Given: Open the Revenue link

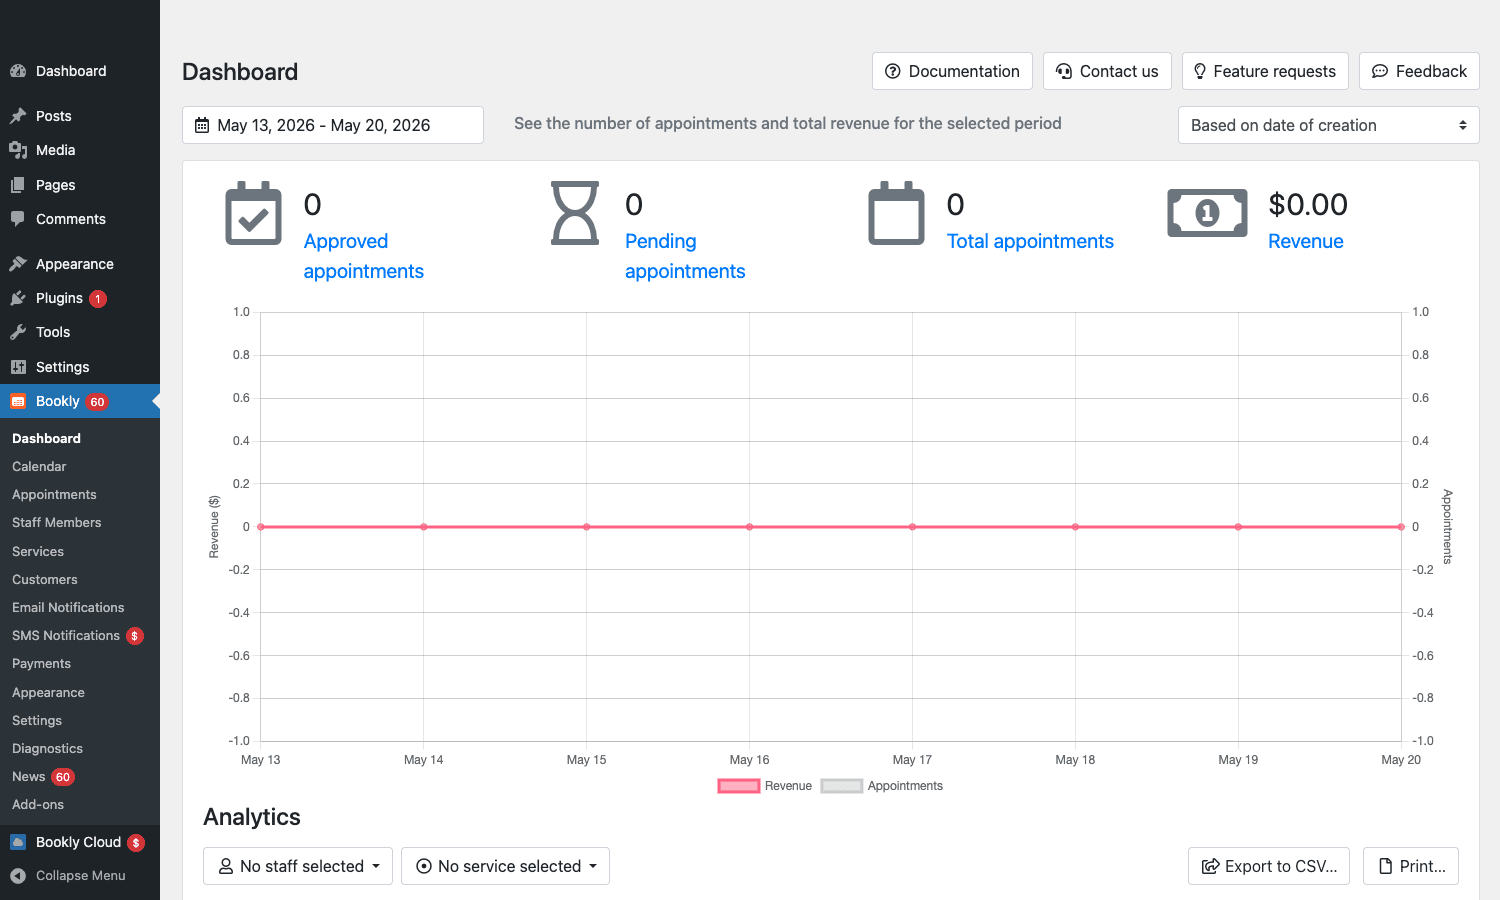Looking at the screenshot, I should point(1306,241).
